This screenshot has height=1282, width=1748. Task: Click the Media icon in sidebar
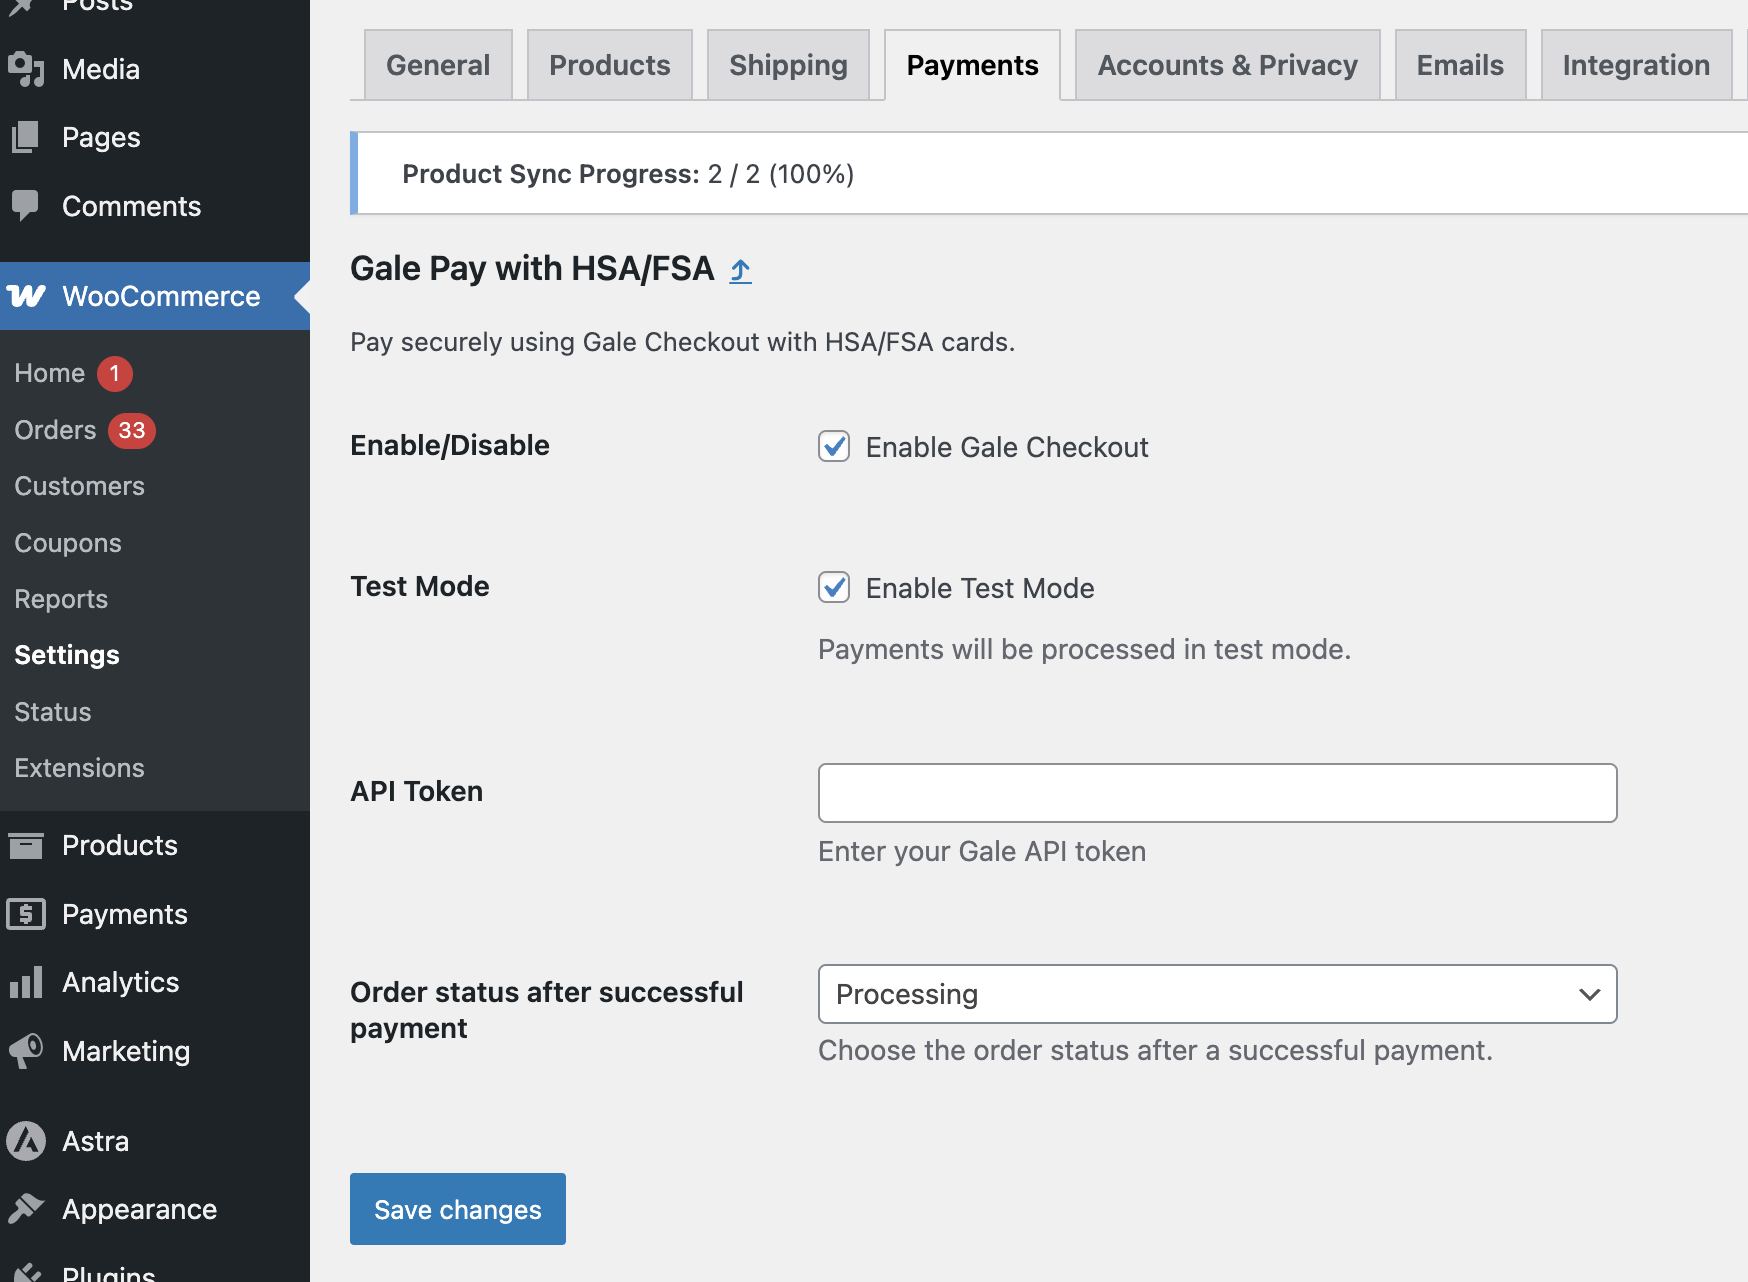click(x=26, y=69)
